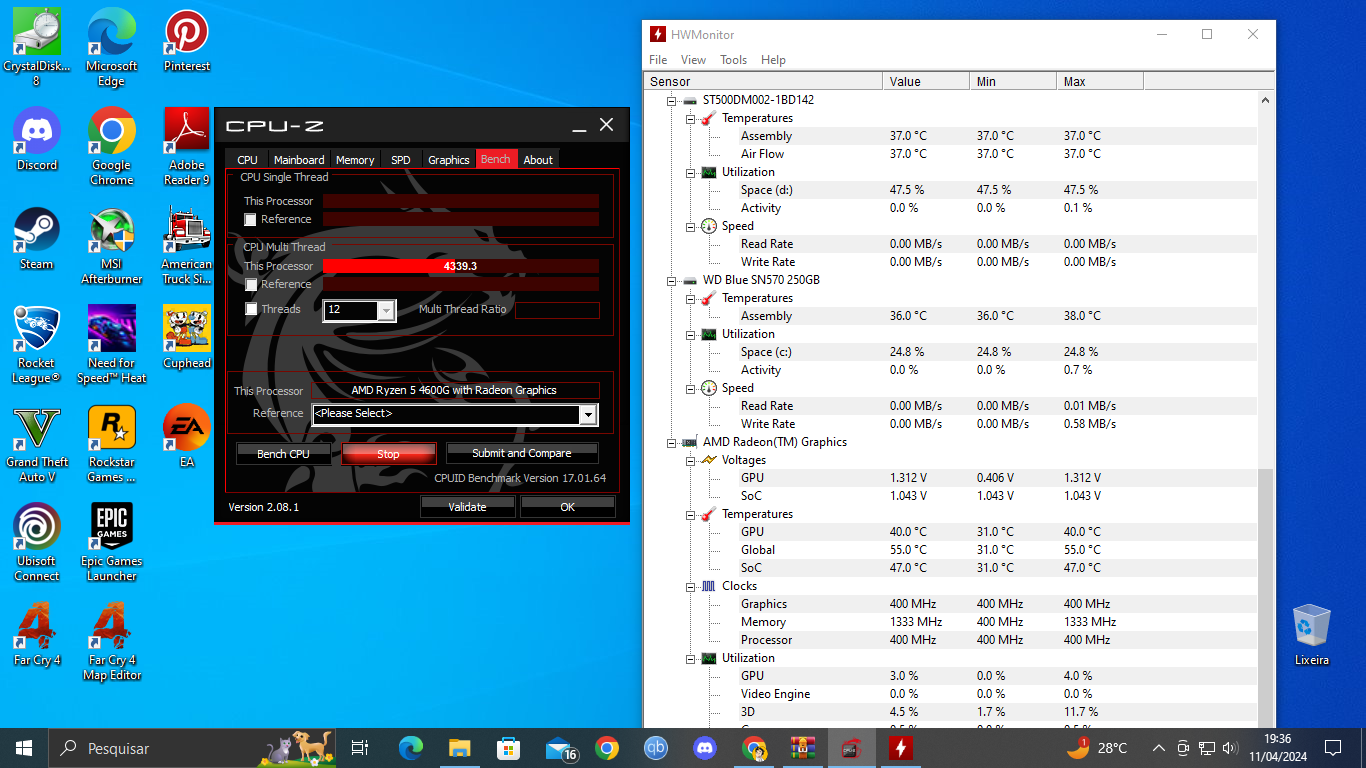Open File Explorer from the taskbar
Image resolution: width=1366 pixels, height=768 pixels.
[460, 748]
